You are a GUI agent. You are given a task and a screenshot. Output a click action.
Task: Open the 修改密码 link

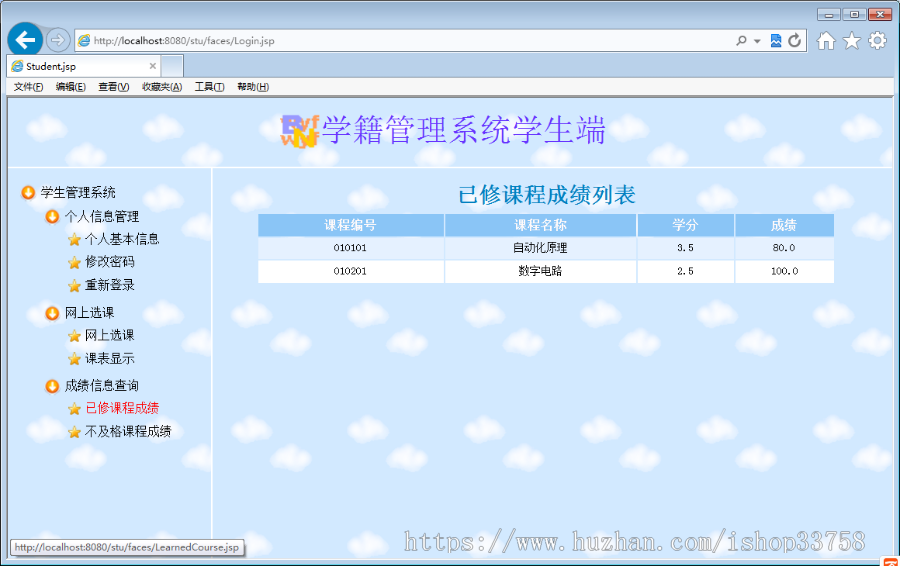coord(110,262)
